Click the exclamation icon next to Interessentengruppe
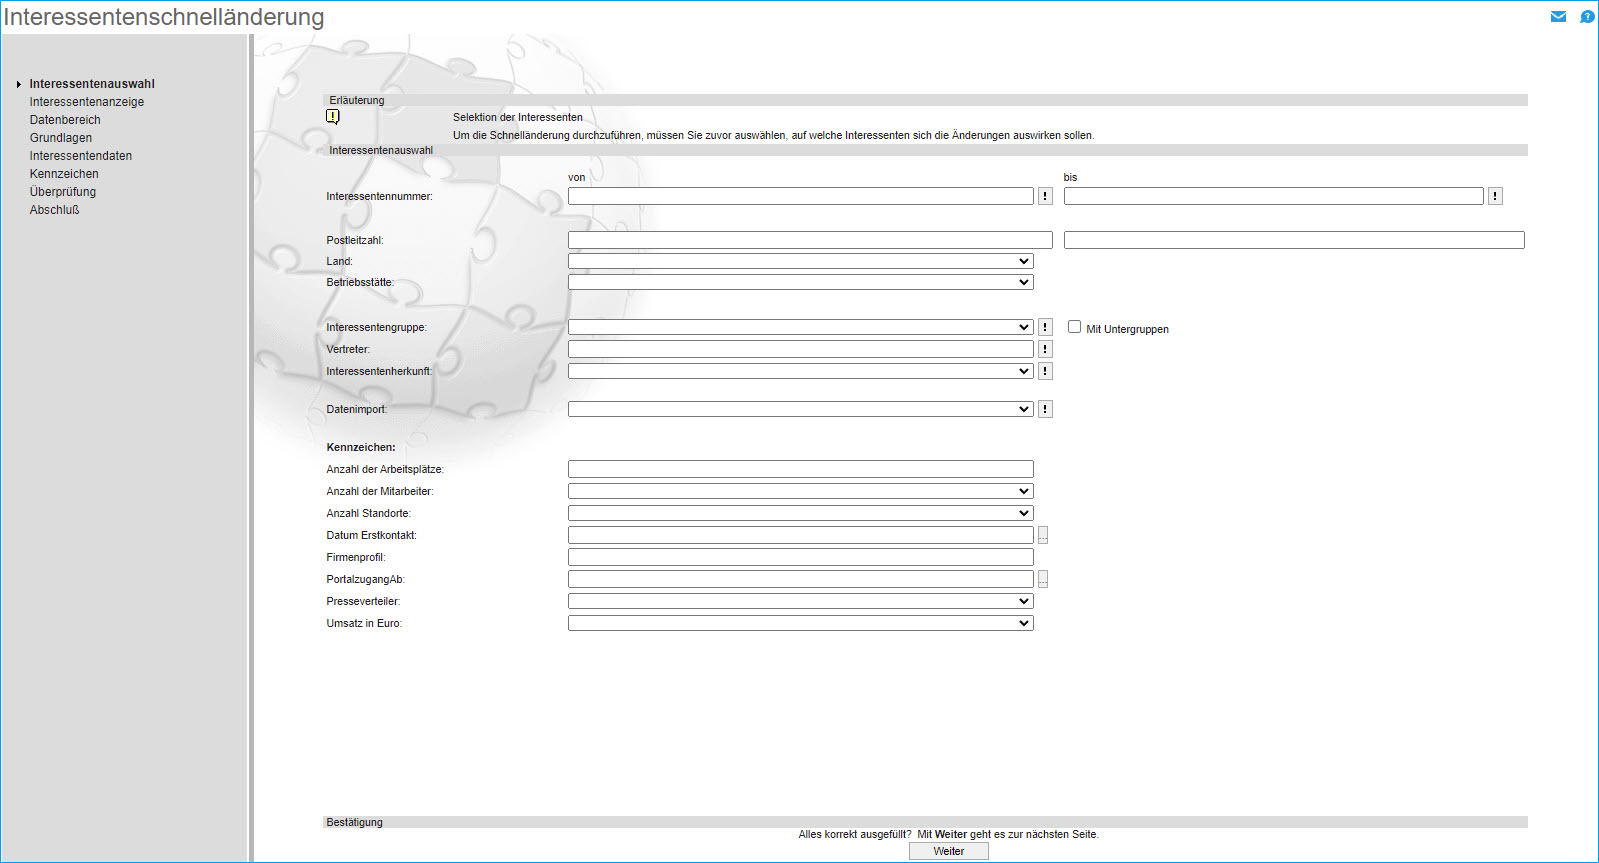Image resolution: width=1599 pixels, height=863 pixels. (1045, 327)
